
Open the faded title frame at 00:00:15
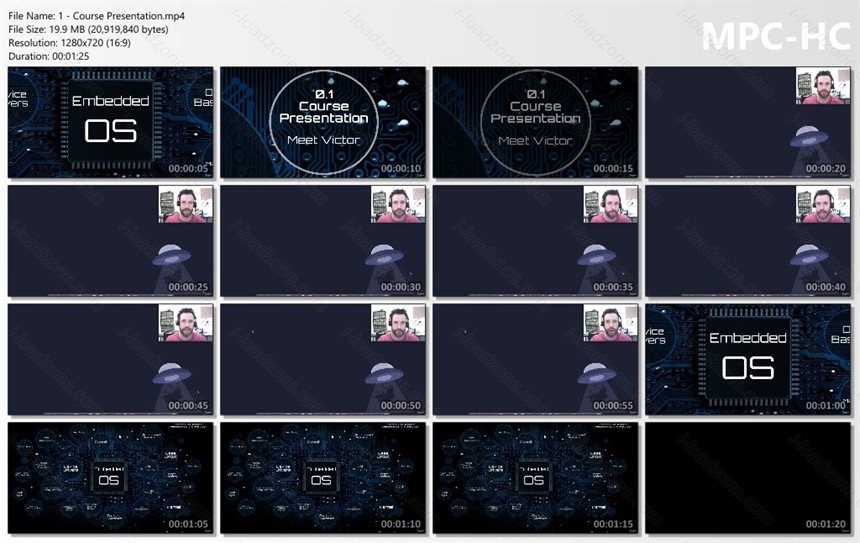coord(535,122)
